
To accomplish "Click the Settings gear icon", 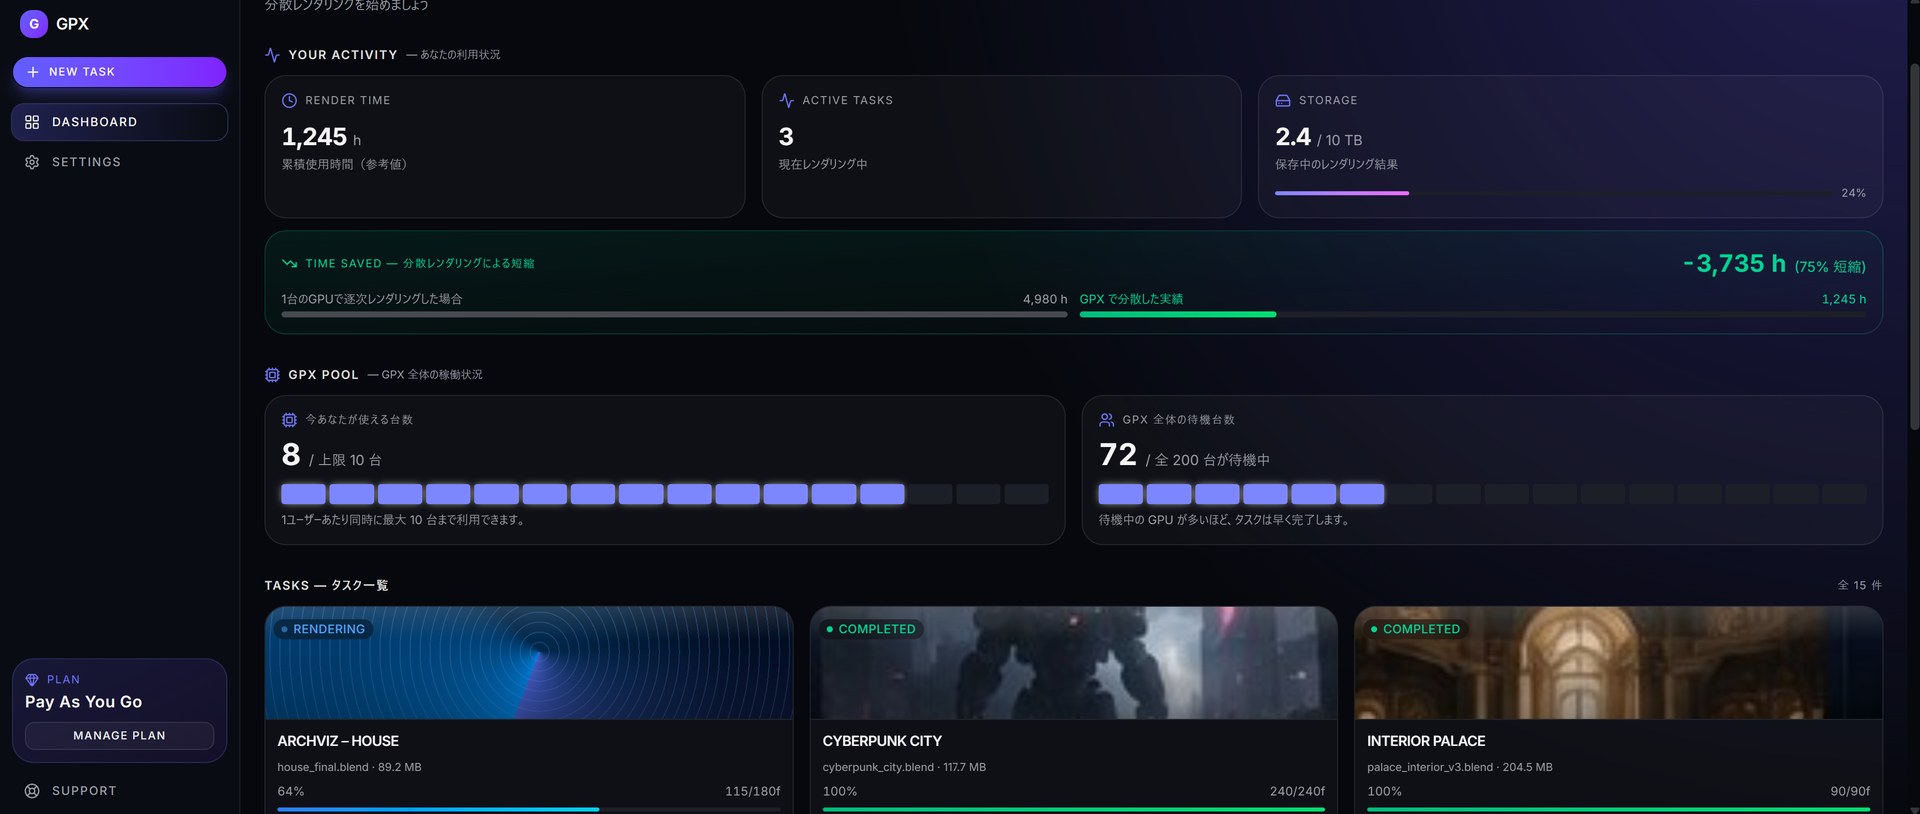I will click(32, 162).
